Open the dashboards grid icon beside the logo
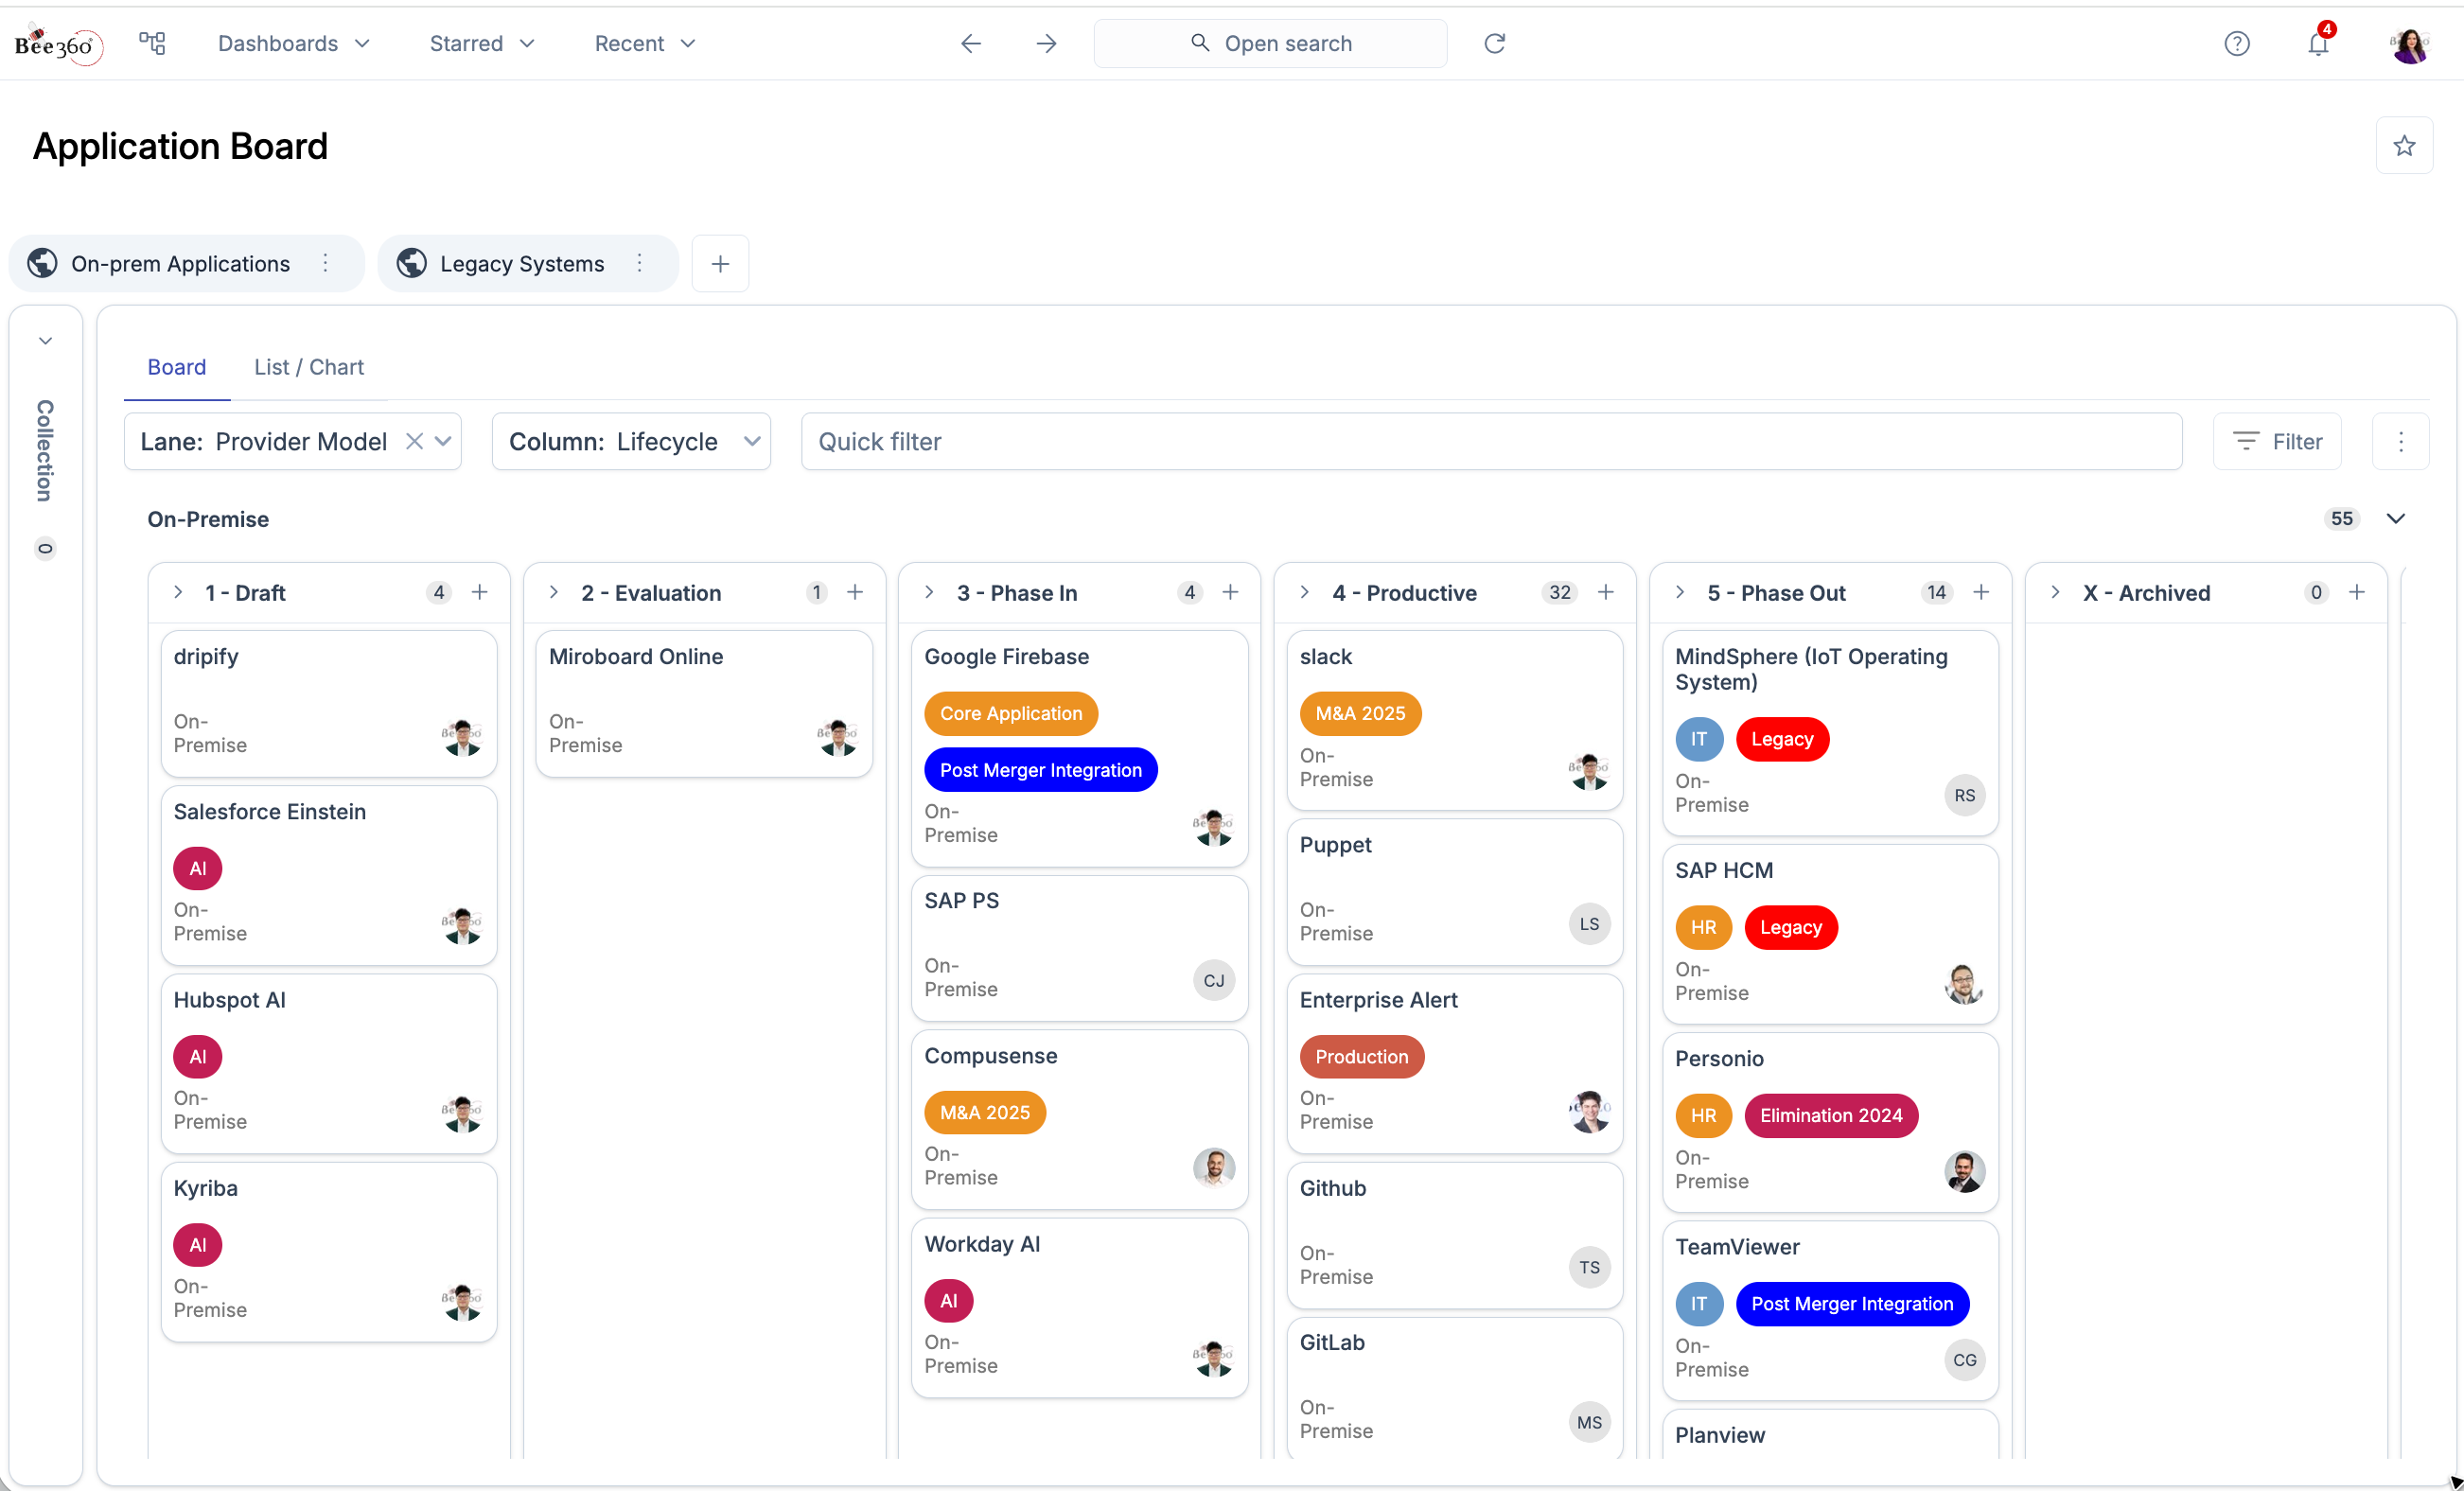The image size is (2464, 1491). (152, 43)
